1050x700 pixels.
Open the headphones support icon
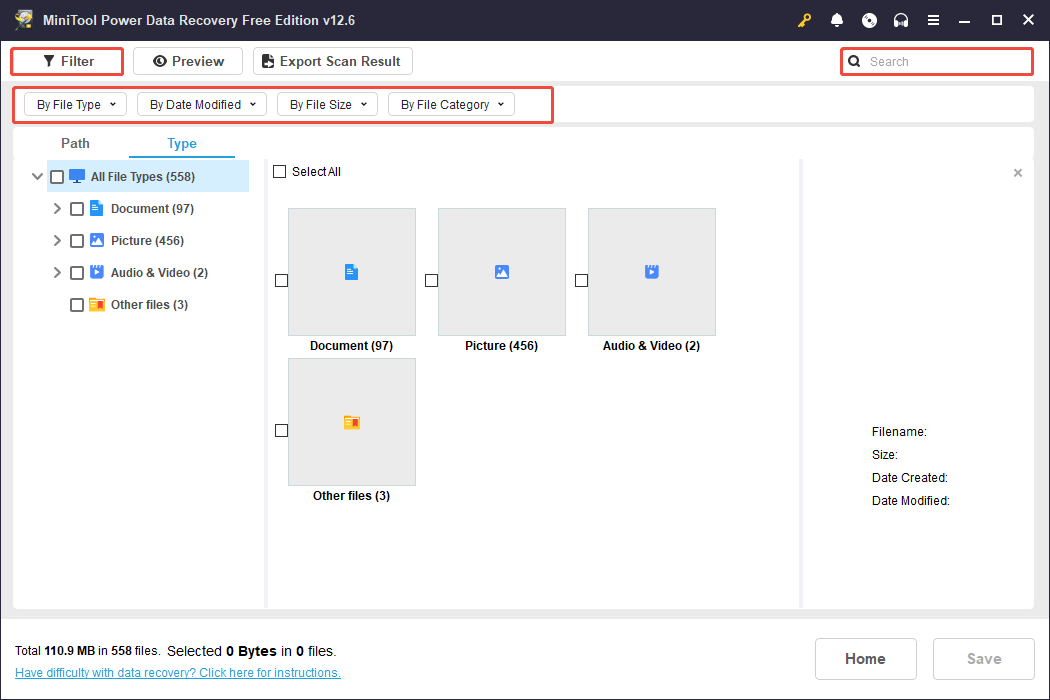[x=901, y=20]
